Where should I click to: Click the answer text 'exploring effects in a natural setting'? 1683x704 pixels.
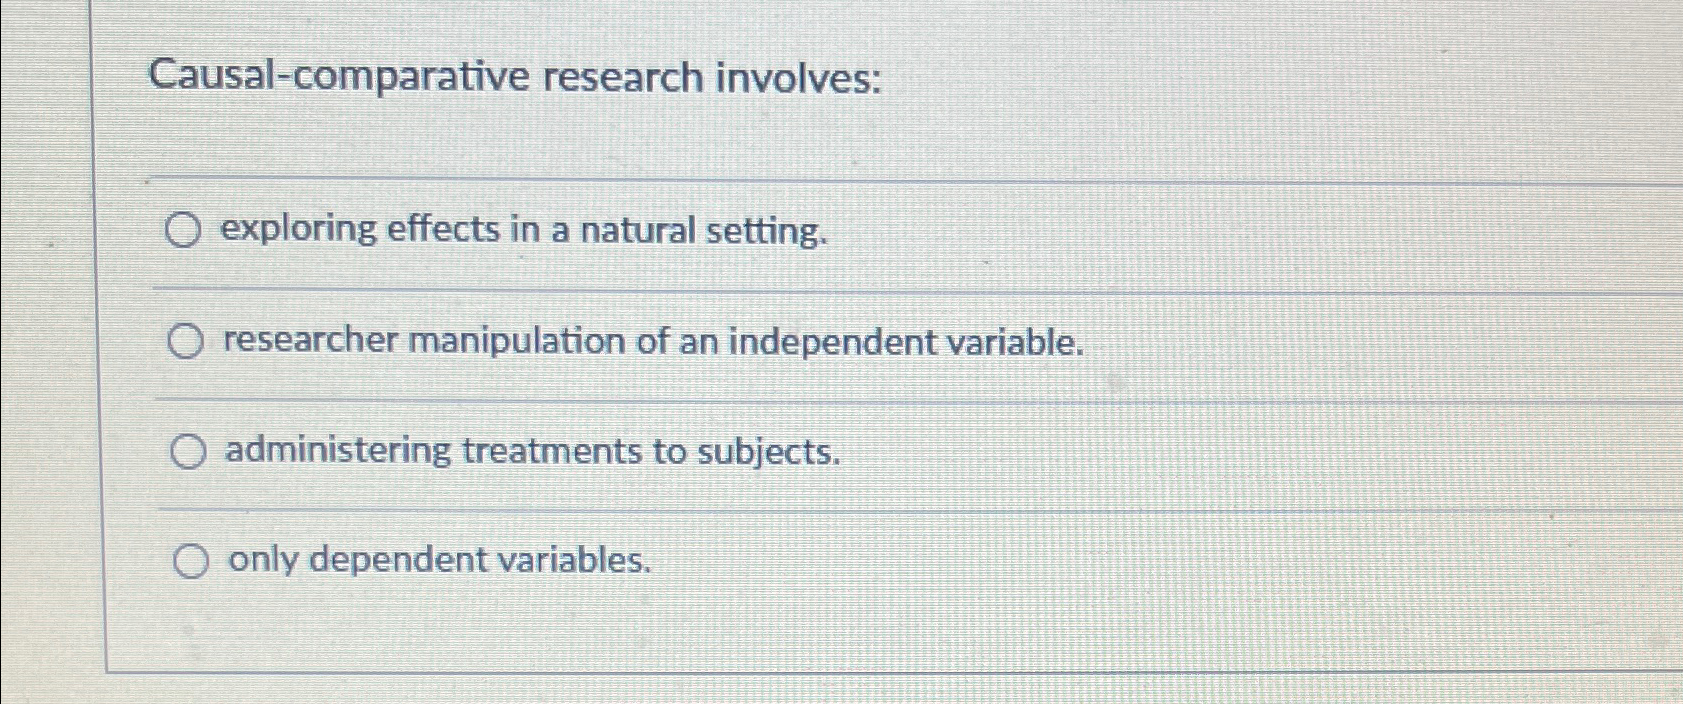coord(523,231)
